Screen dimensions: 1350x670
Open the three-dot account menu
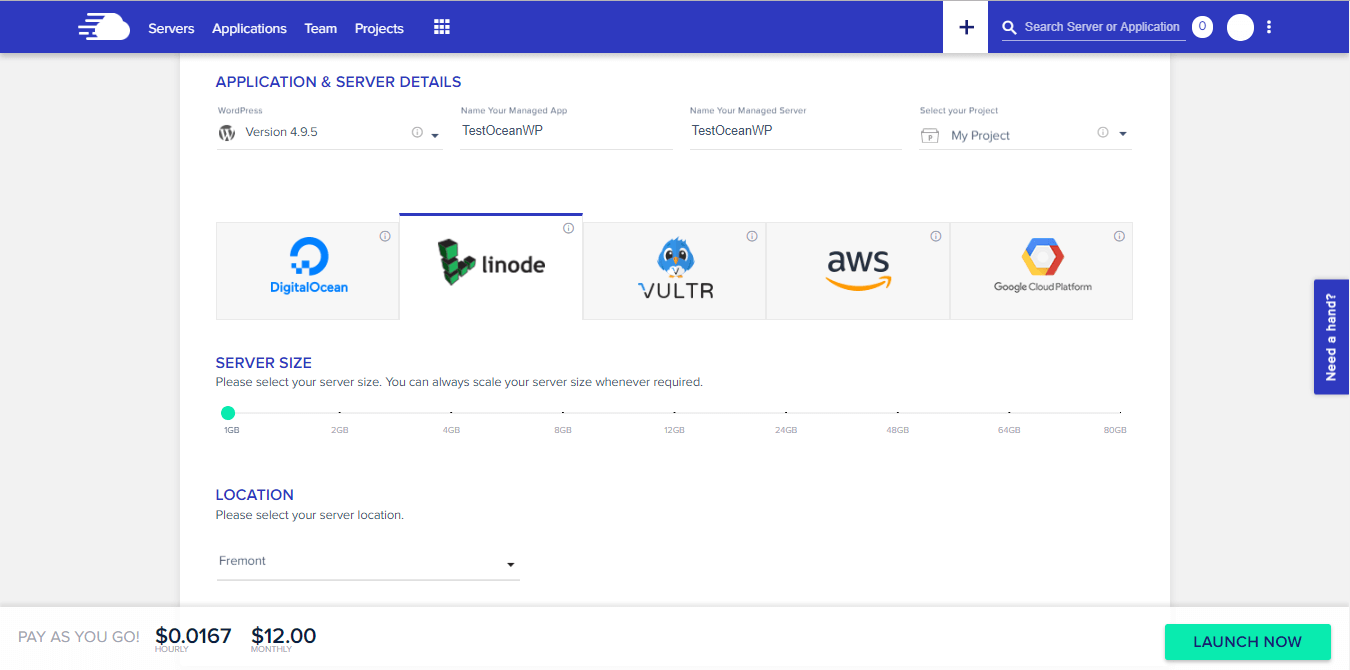1269,27
